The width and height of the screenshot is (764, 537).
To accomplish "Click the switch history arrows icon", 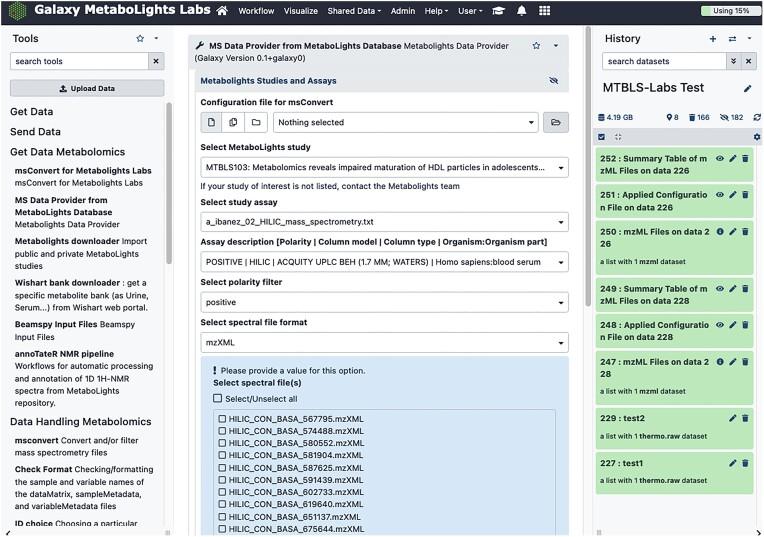I will pyautogui.click(x=732, y=39).
